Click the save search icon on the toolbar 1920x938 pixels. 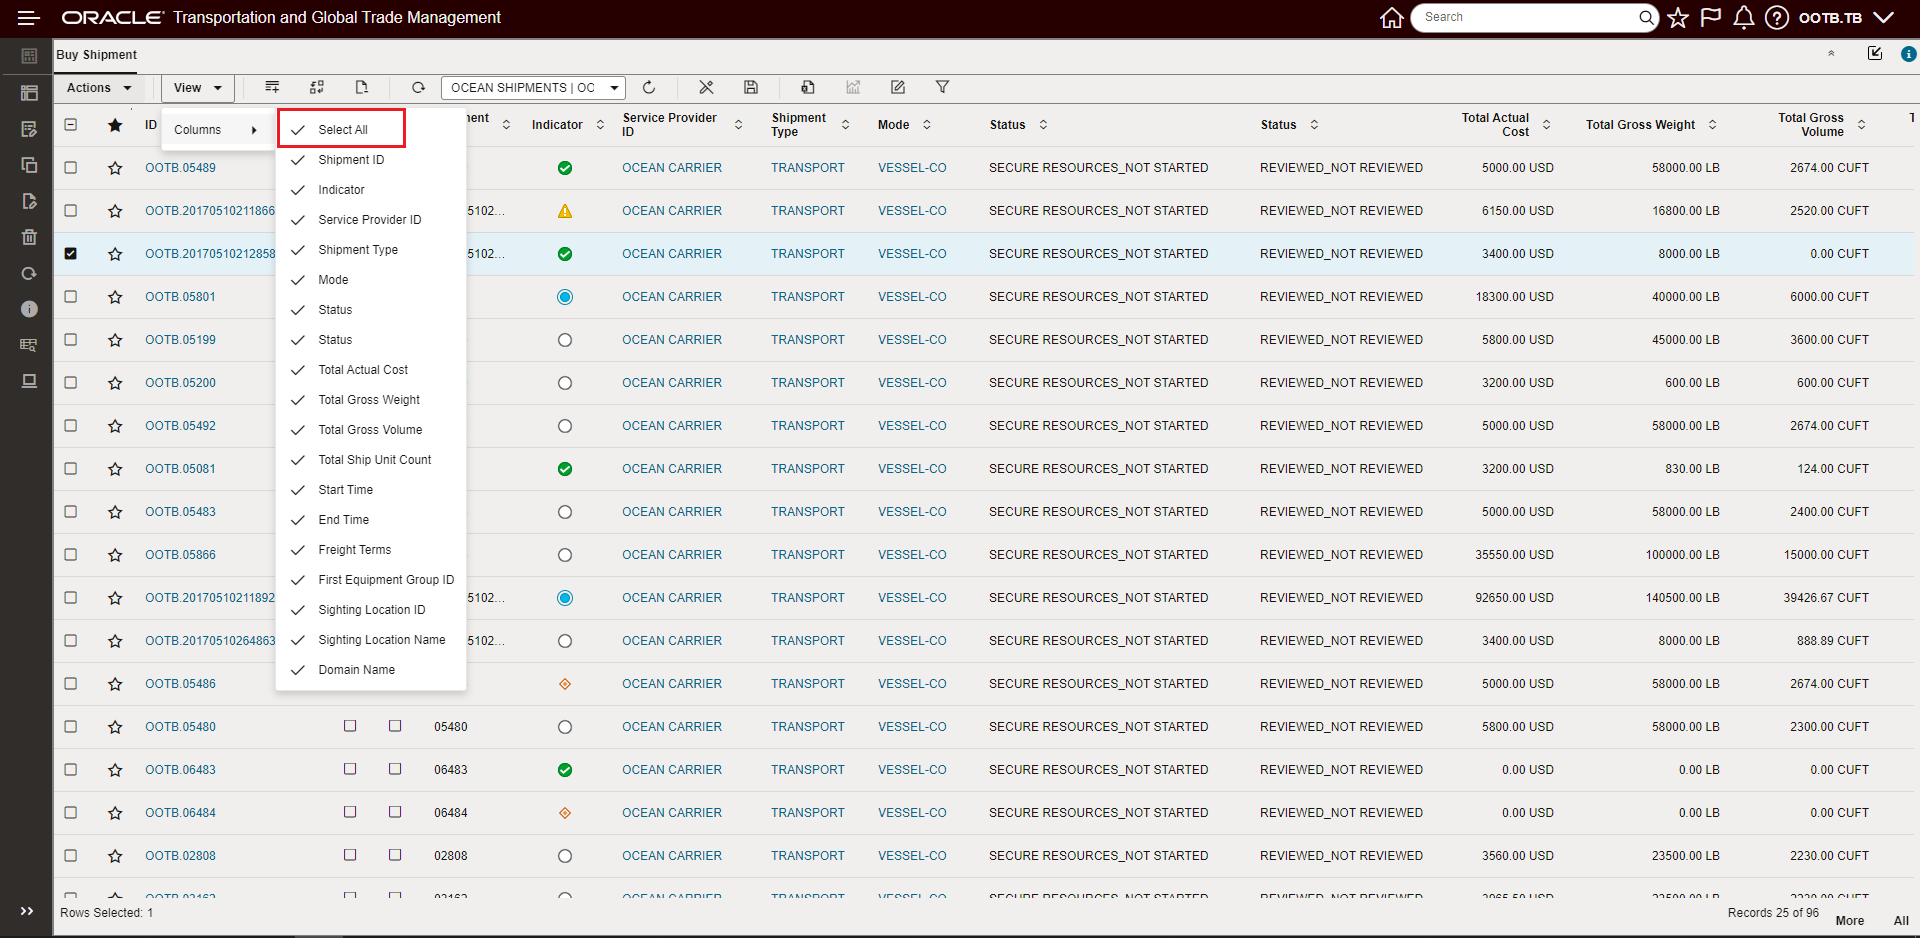[x=751, y=88]
